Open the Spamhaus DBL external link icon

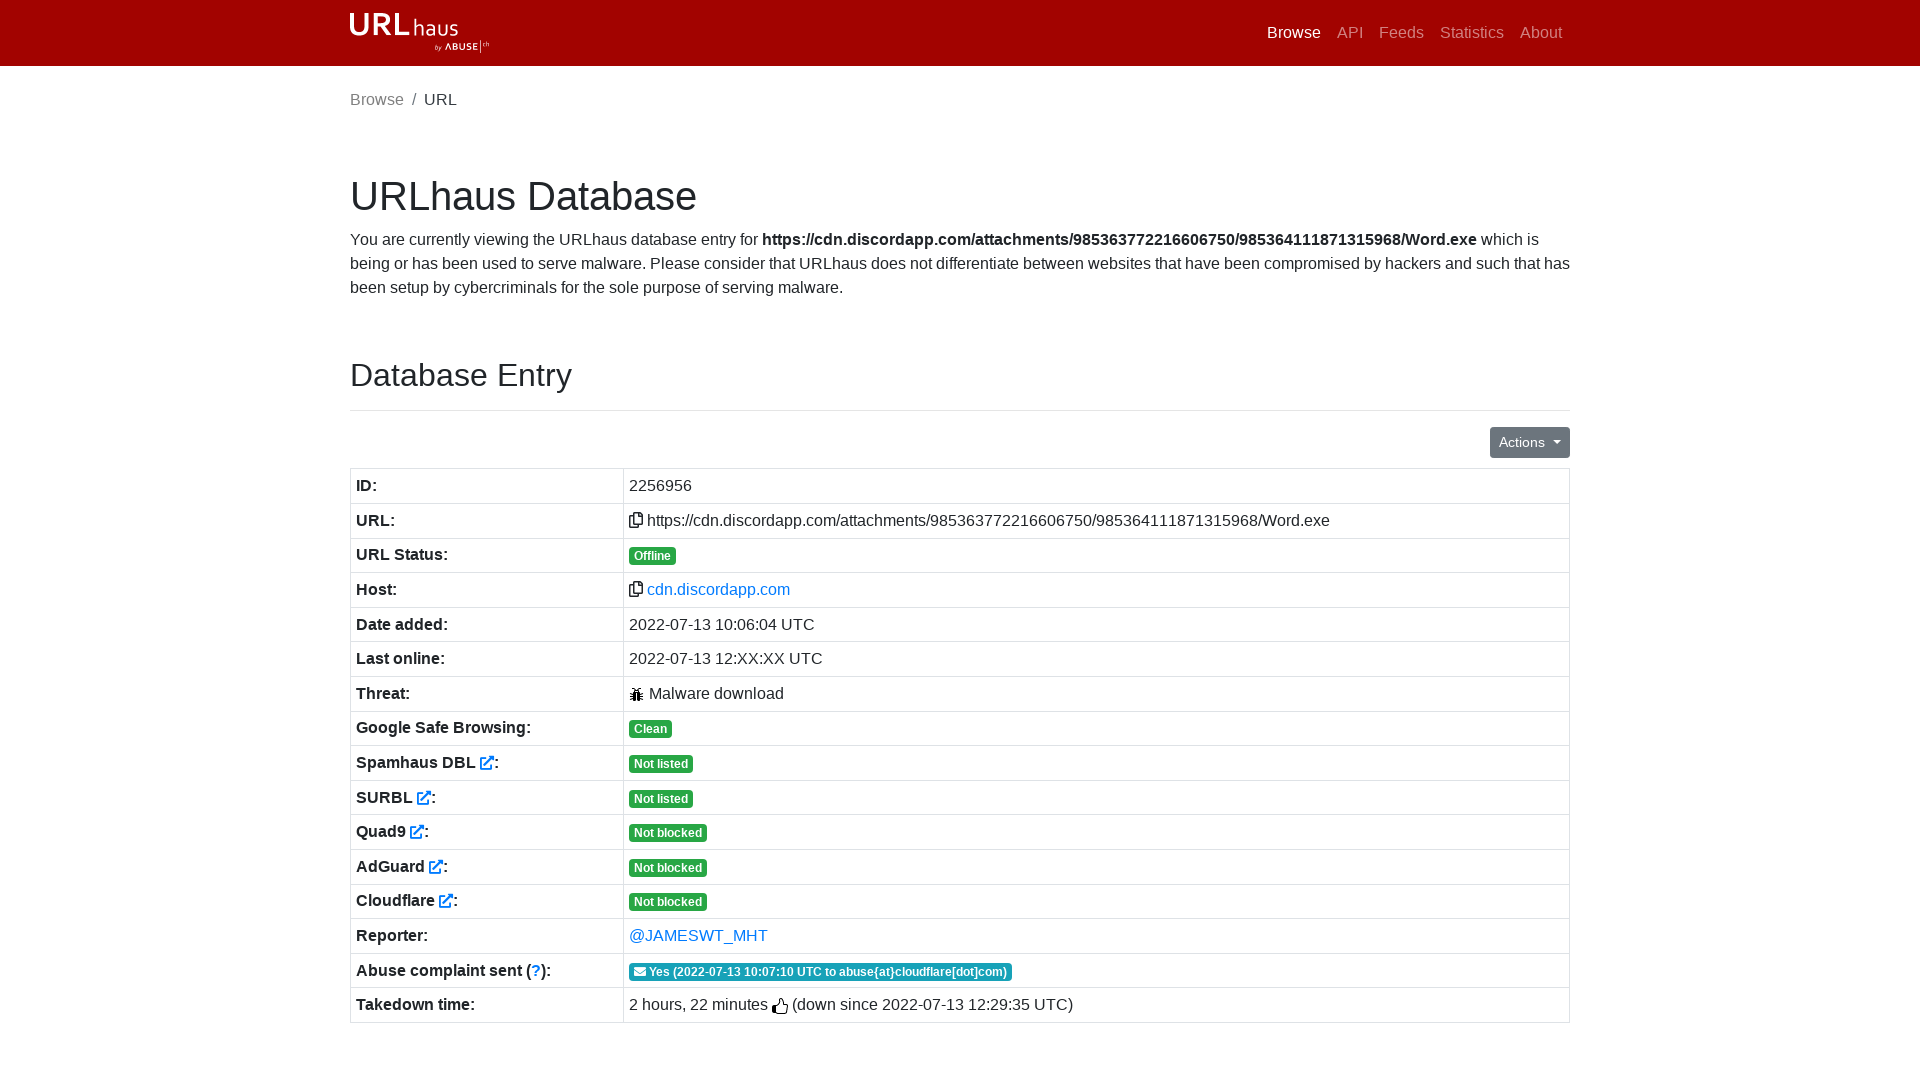point(487,763)
